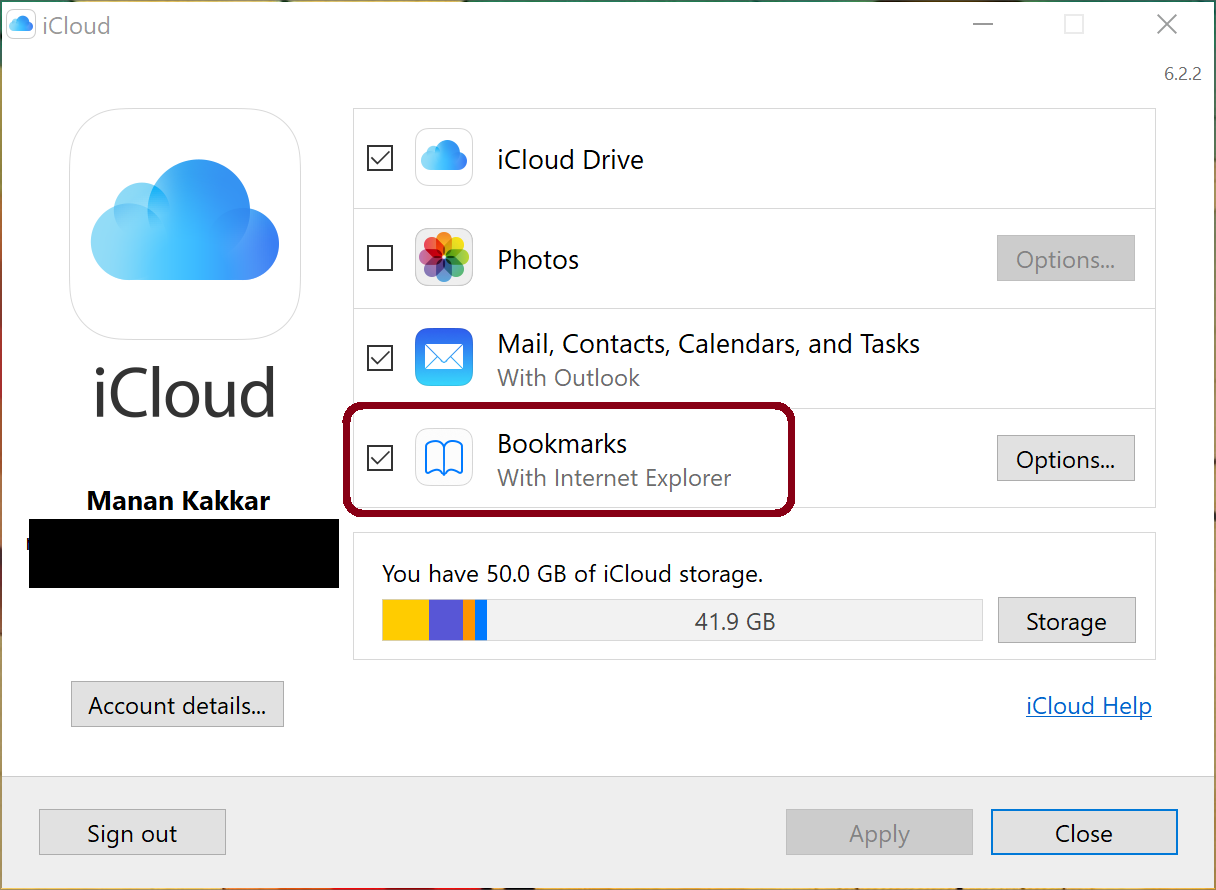Open iCloud Help
The height and width of the screenshot is (890, 1216).
1089,706
